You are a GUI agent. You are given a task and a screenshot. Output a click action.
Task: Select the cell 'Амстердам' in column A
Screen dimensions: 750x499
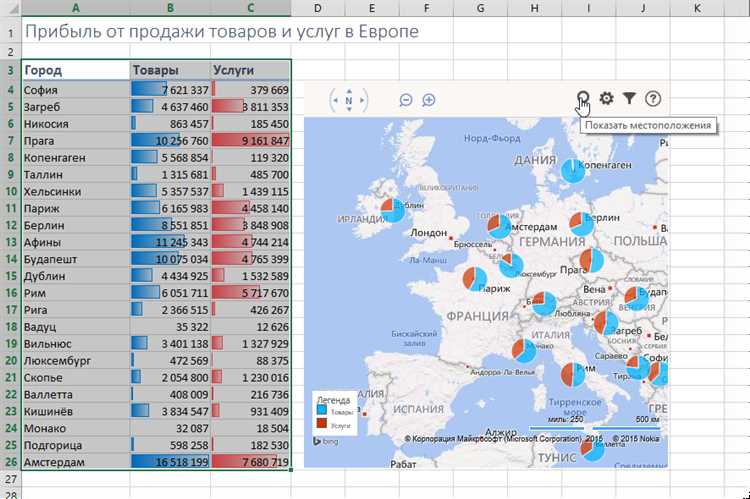pyautogui.click(x=76, y=462)
